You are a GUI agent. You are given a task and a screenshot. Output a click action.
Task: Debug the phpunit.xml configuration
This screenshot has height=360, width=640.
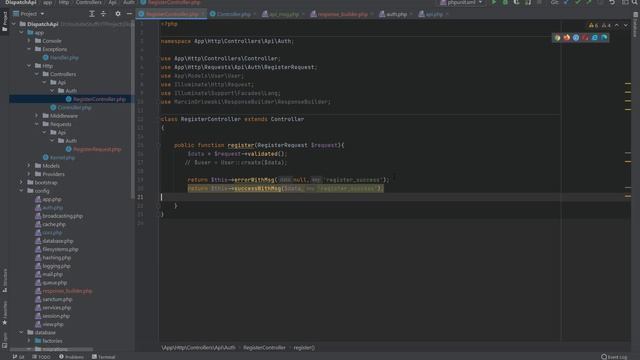pos(505,2)
